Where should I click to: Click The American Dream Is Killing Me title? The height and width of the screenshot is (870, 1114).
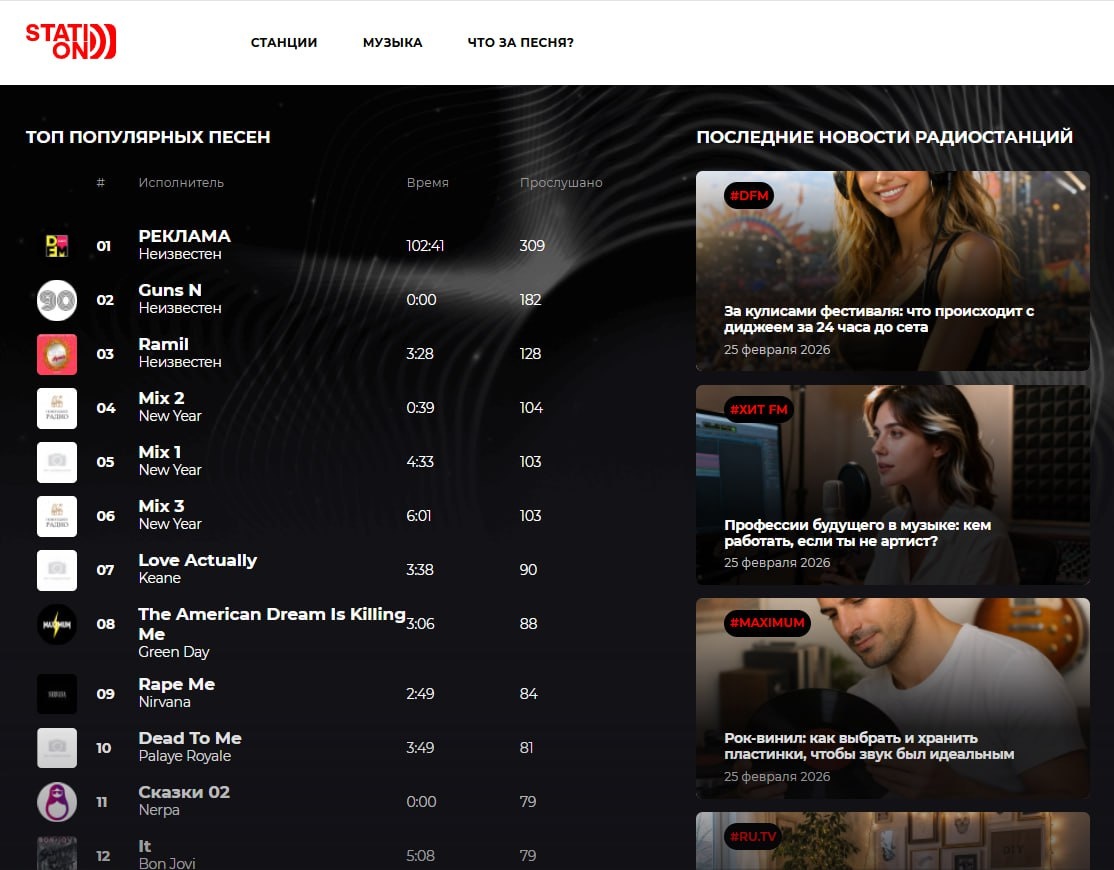pos(272,624)
